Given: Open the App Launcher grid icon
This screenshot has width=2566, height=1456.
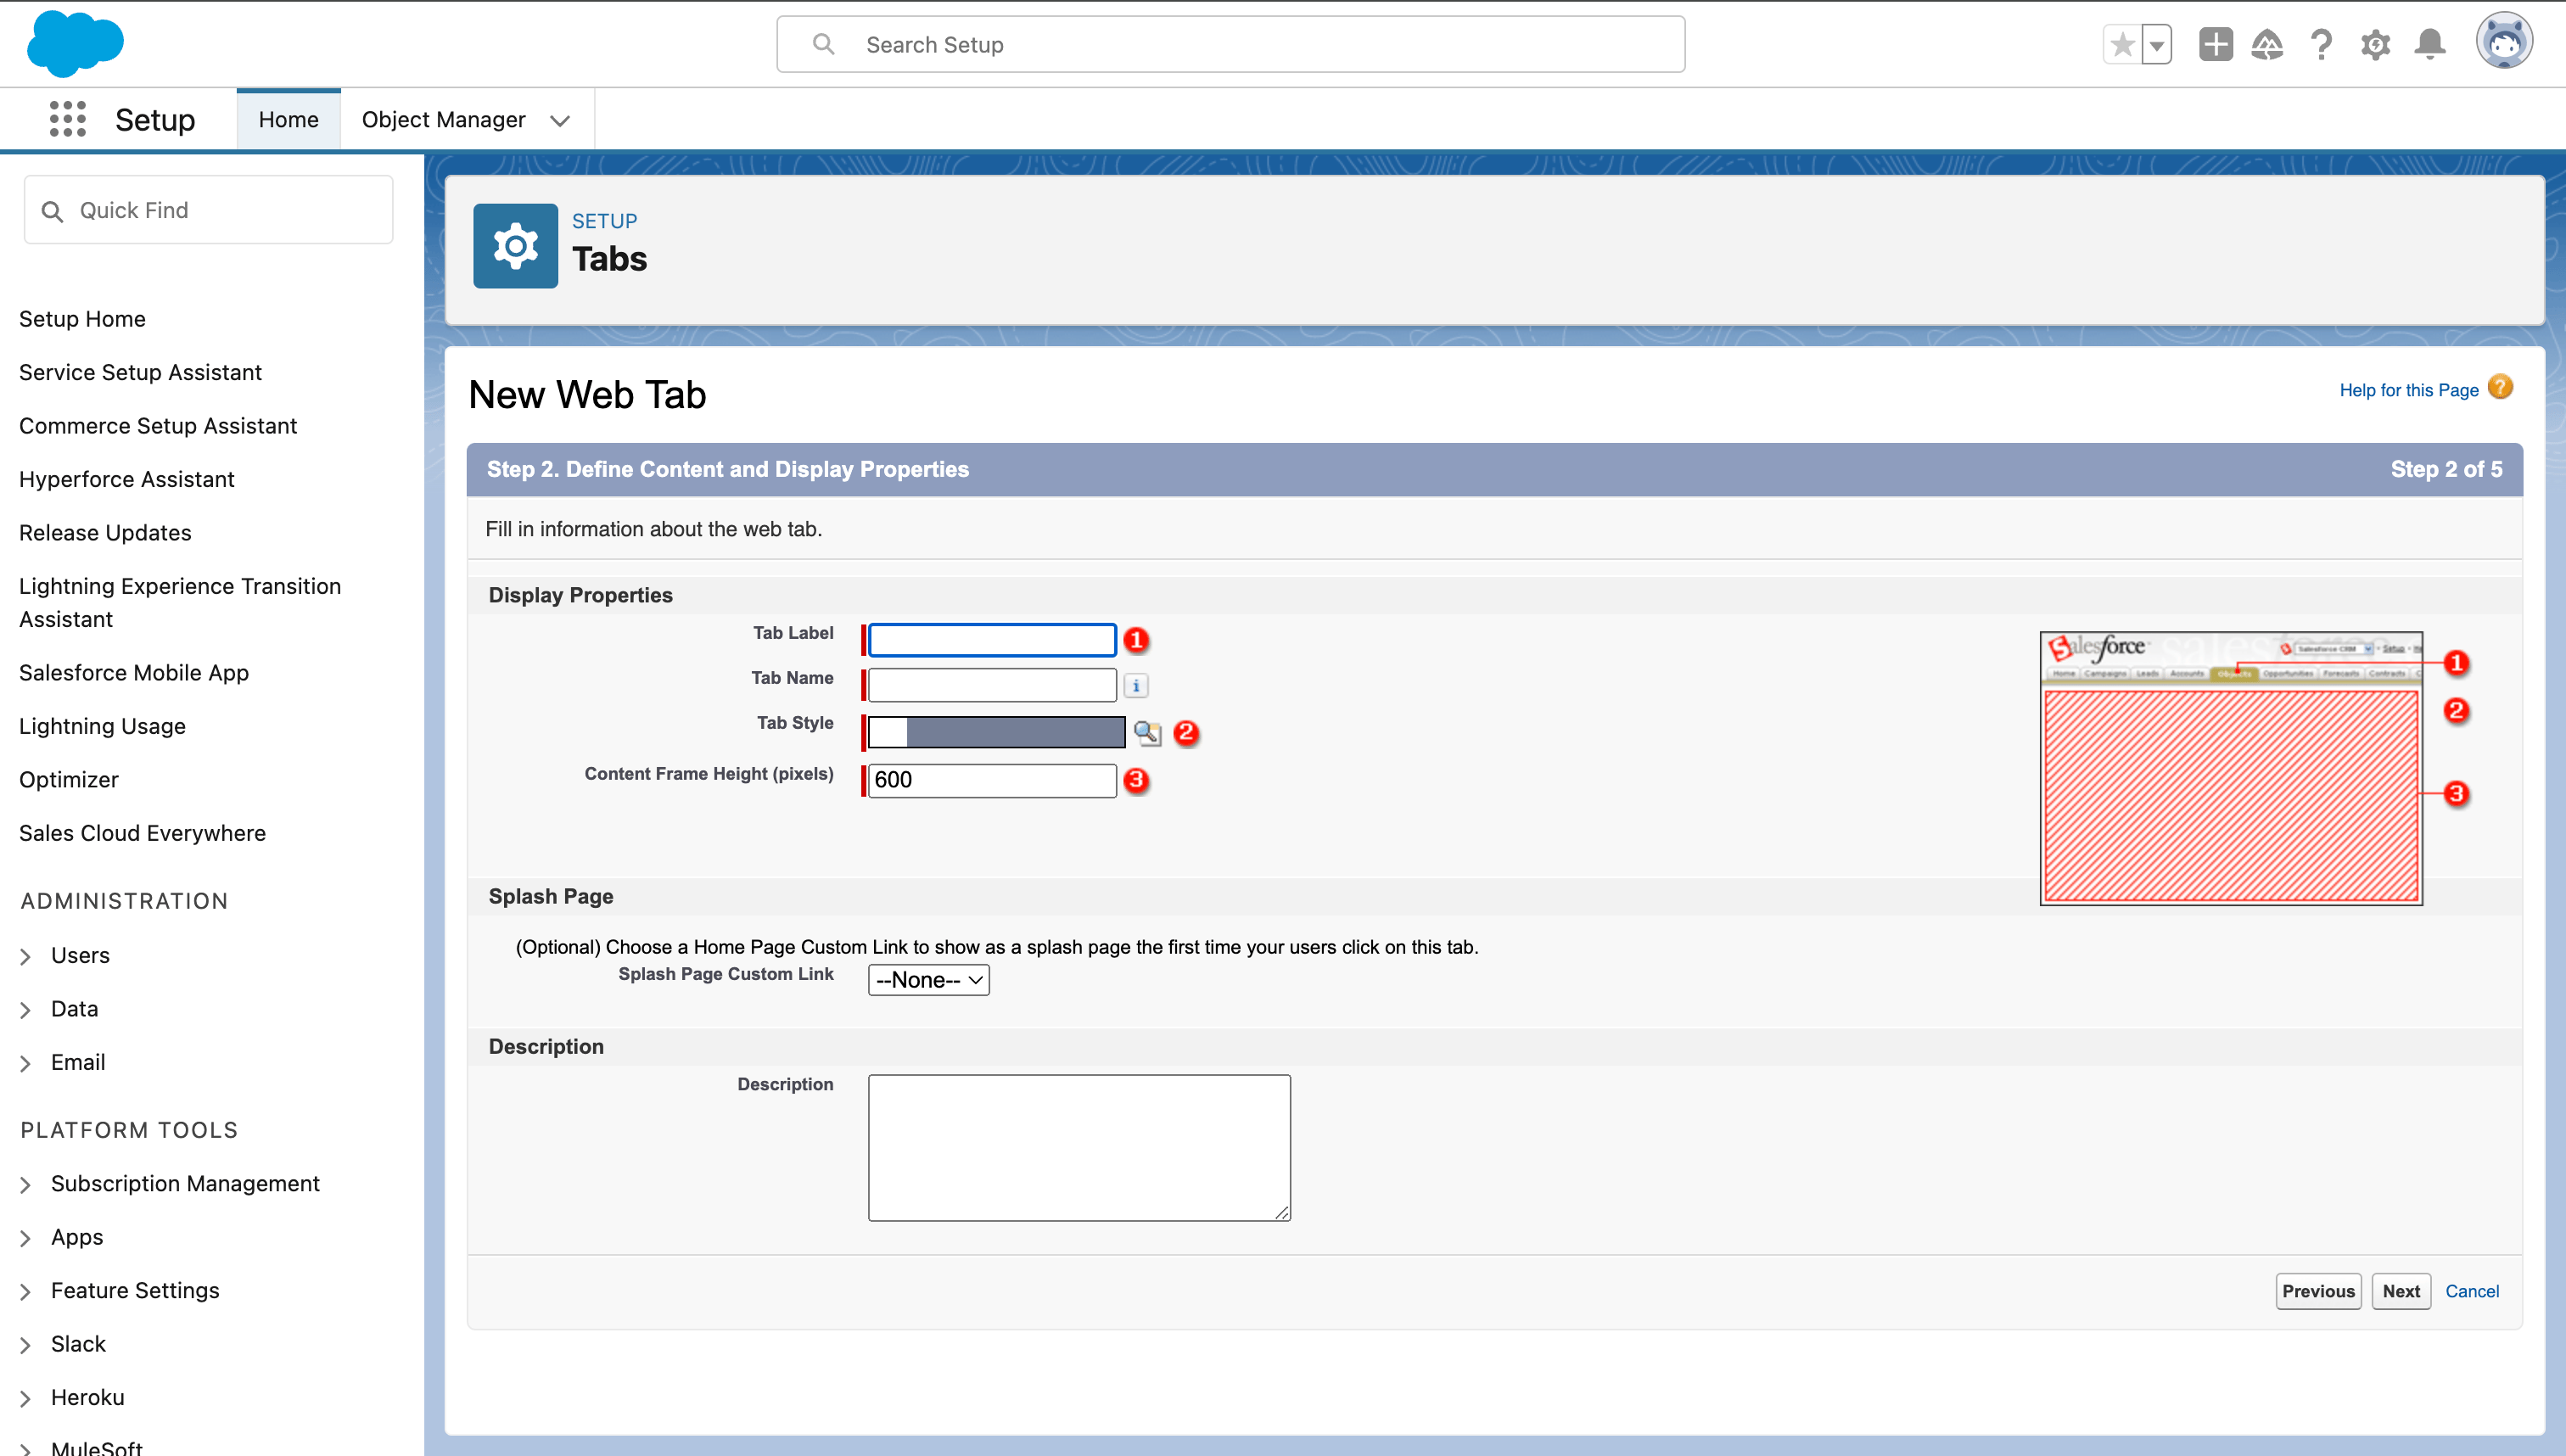Looking at the screenshot, I should (x=67, y=119).
